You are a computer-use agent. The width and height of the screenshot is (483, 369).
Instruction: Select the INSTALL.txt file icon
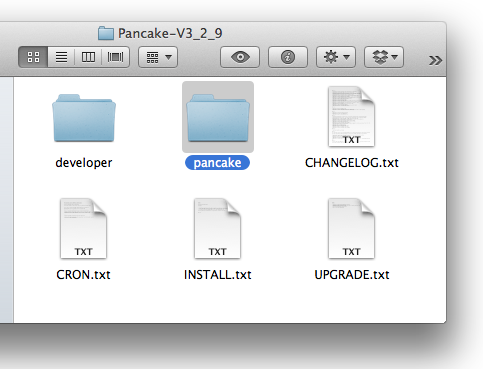pos(218,229)
